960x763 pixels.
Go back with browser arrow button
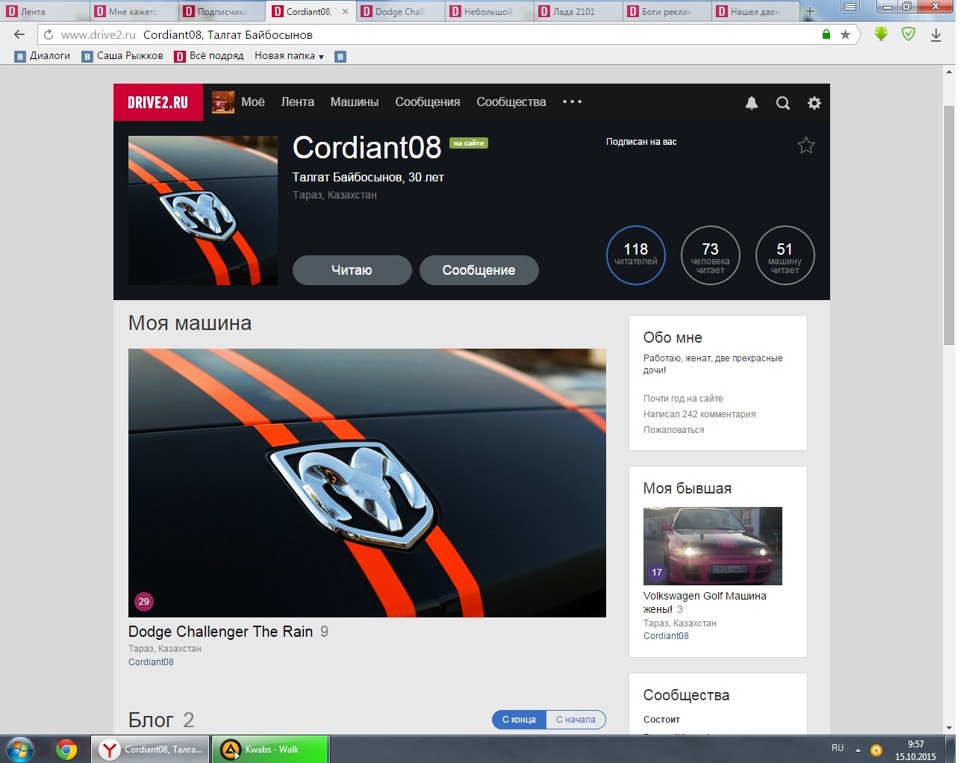[19, 35]
